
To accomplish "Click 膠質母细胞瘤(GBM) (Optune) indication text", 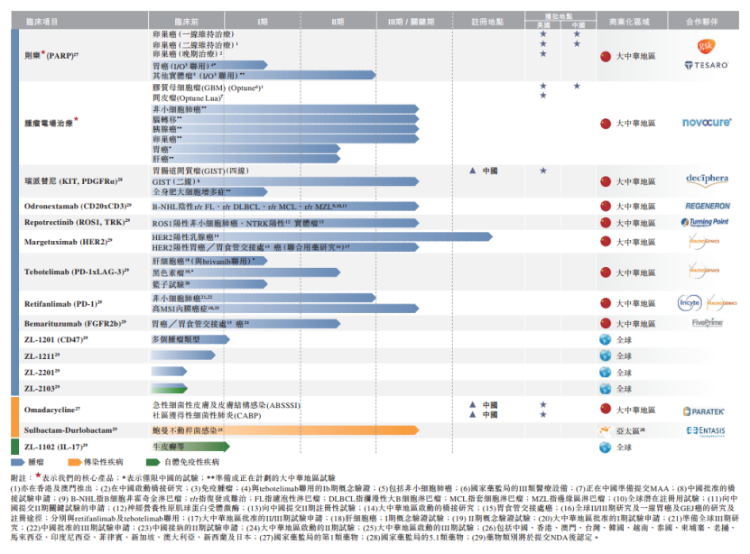I will pos(208,88).
